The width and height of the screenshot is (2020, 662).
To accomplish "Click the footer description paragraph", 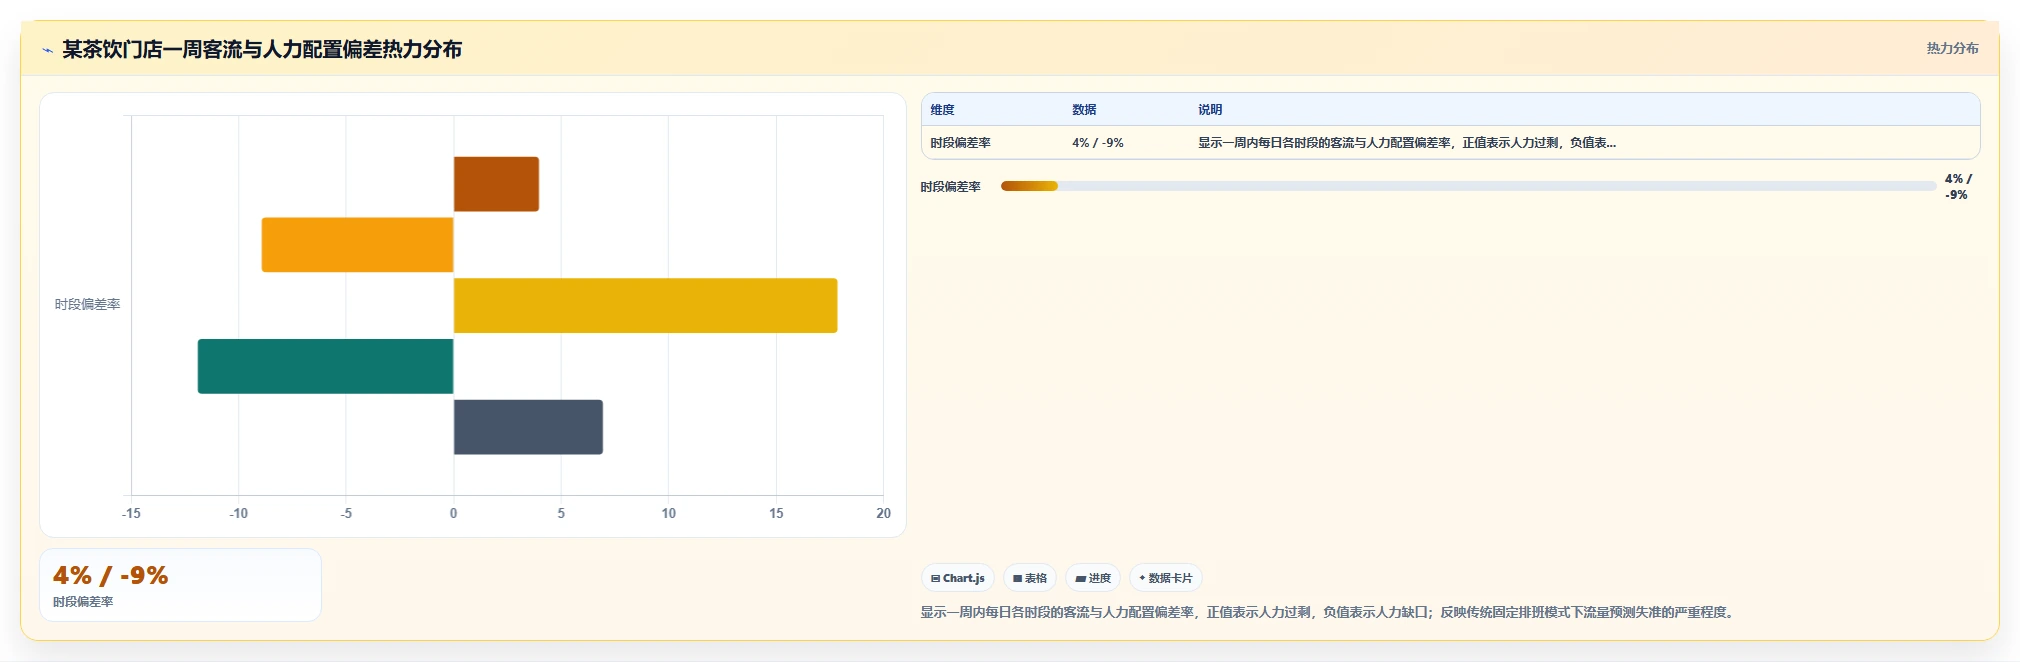I will 1329,612.
